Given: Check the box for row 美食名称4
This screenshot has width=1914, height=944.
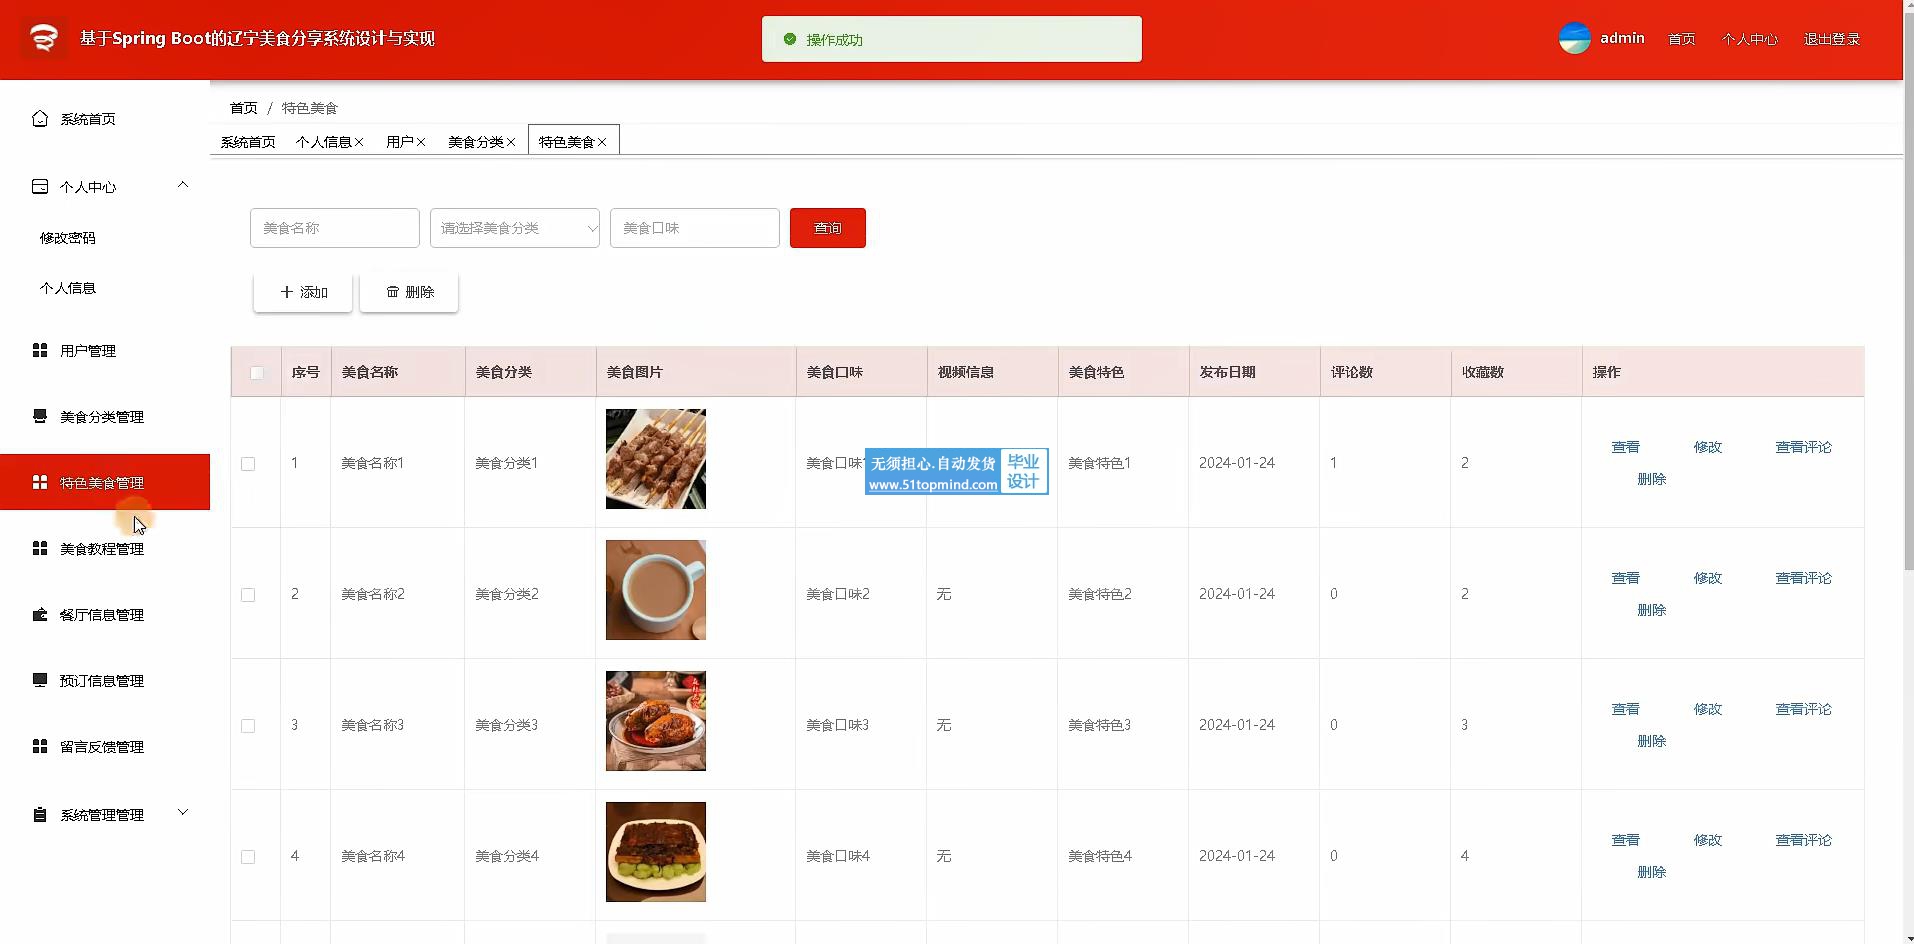Looking at the screenshot, I should coord(248,857).
